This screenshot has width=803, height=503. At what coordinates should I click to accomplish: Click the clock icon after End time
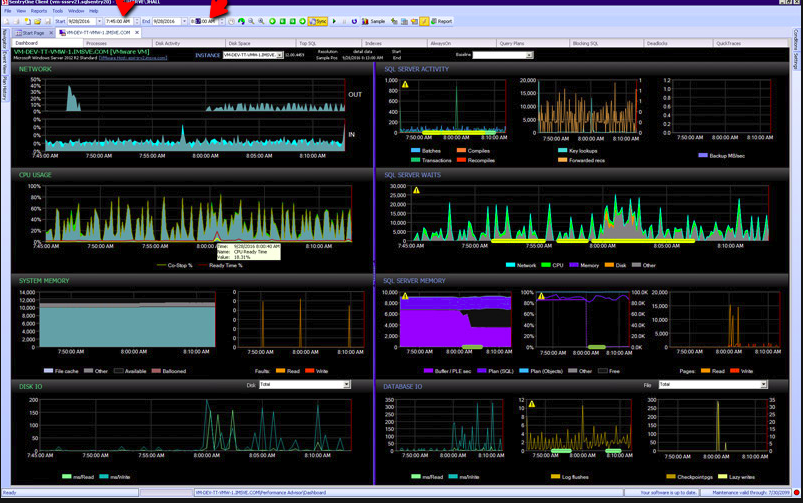(x=231, y=22)
